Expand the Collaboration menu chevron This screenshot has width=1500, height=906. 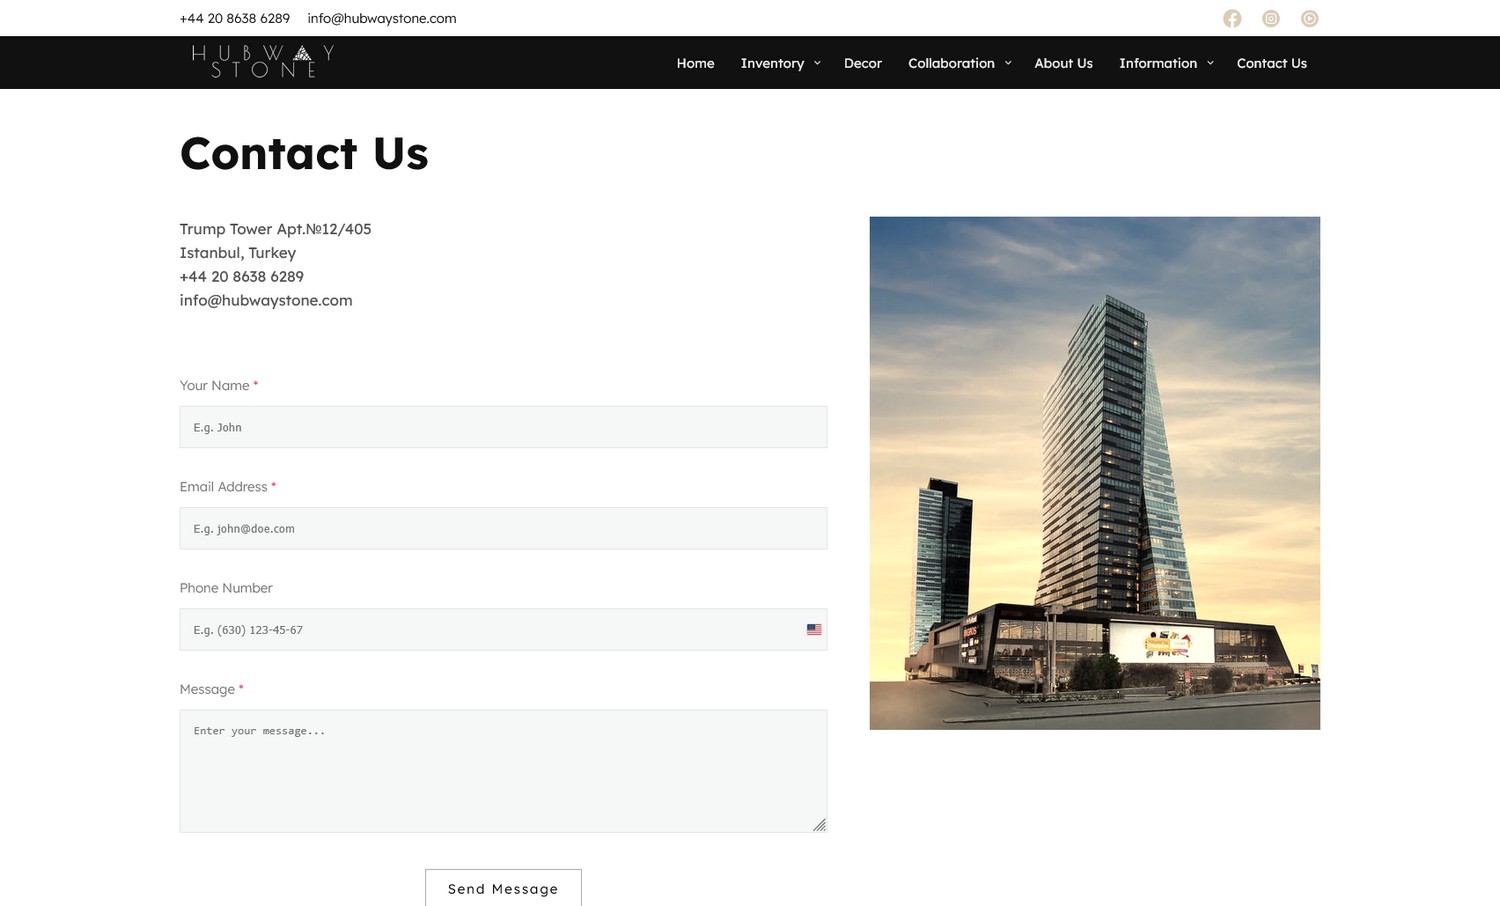(1008, 63)
